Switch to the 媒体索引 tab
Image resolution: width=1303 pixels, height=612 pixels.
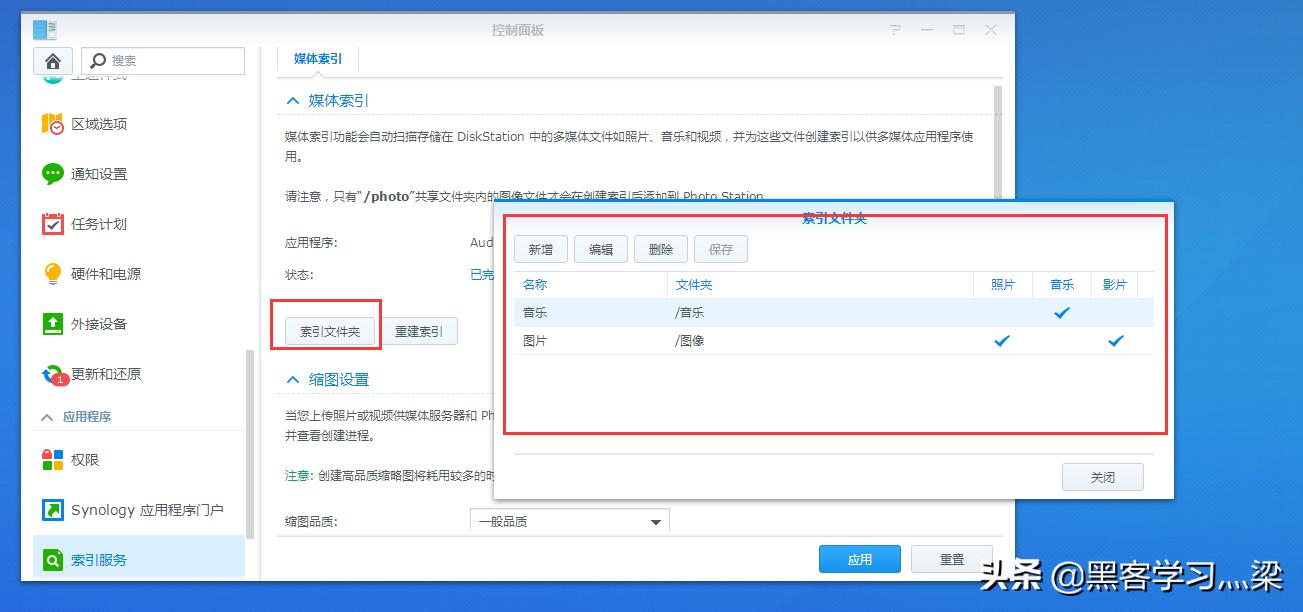317,58
